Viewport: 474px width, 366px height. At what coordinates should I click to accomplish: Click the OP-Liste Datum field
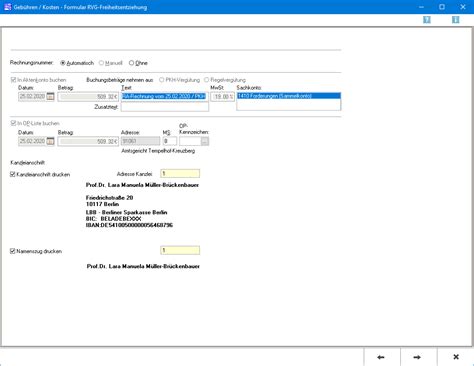point(32,141)
